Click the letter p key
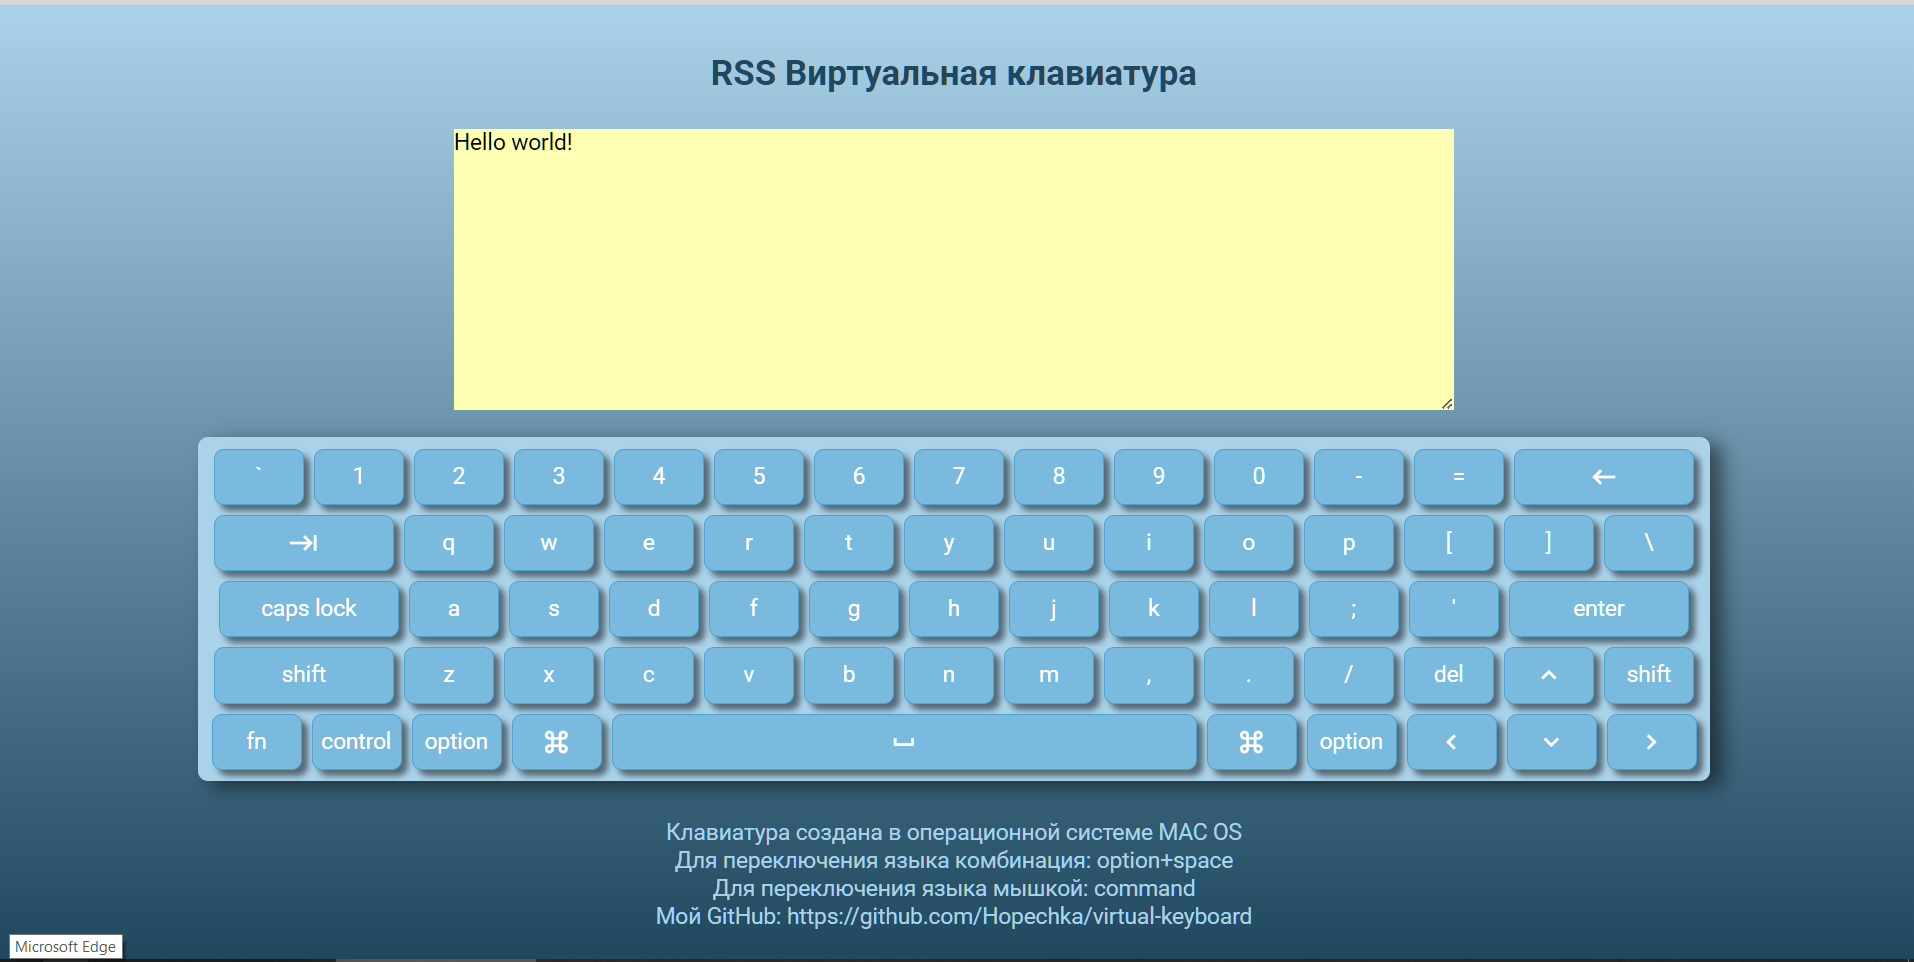 coord(1348,543)
